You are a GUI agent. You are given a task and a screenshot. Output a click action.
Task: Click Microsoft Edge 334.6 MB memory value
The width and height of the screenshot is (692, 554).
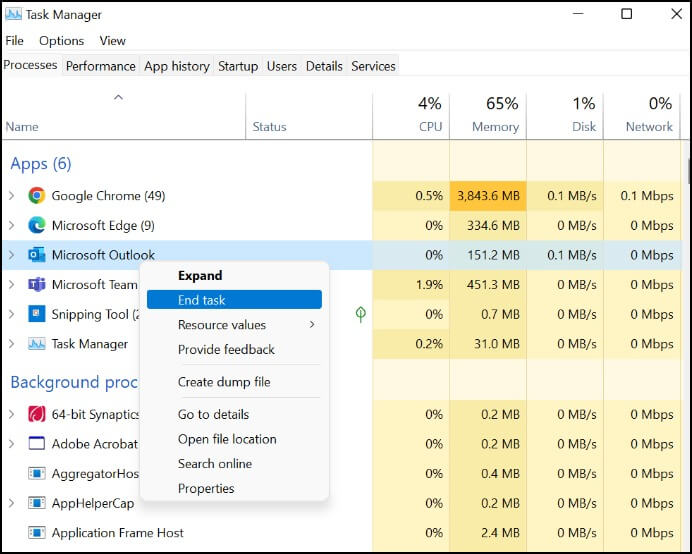point(493,225)
